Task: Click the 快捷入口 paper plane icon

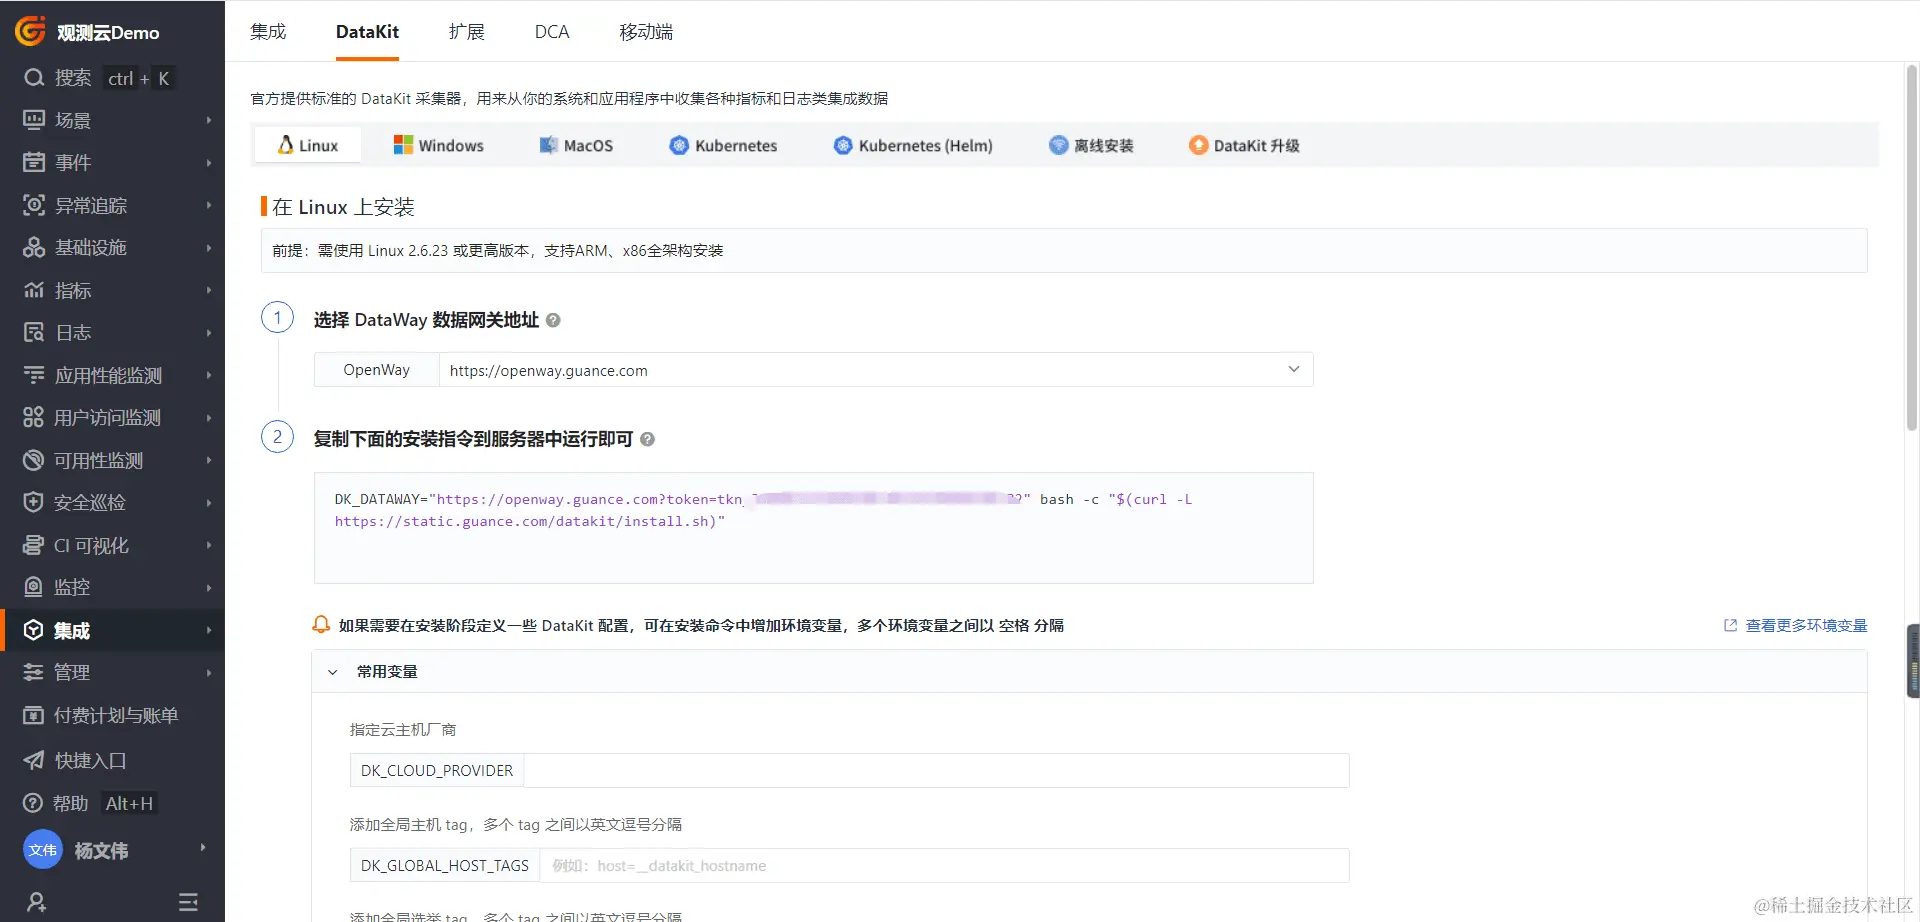Action: pos(34,760)
